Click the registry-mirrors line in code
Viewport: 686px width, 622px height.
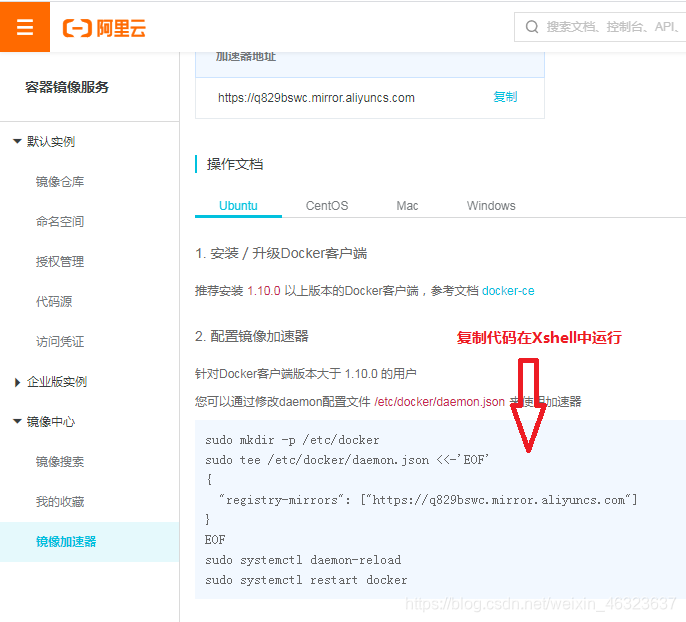(428, 500)
